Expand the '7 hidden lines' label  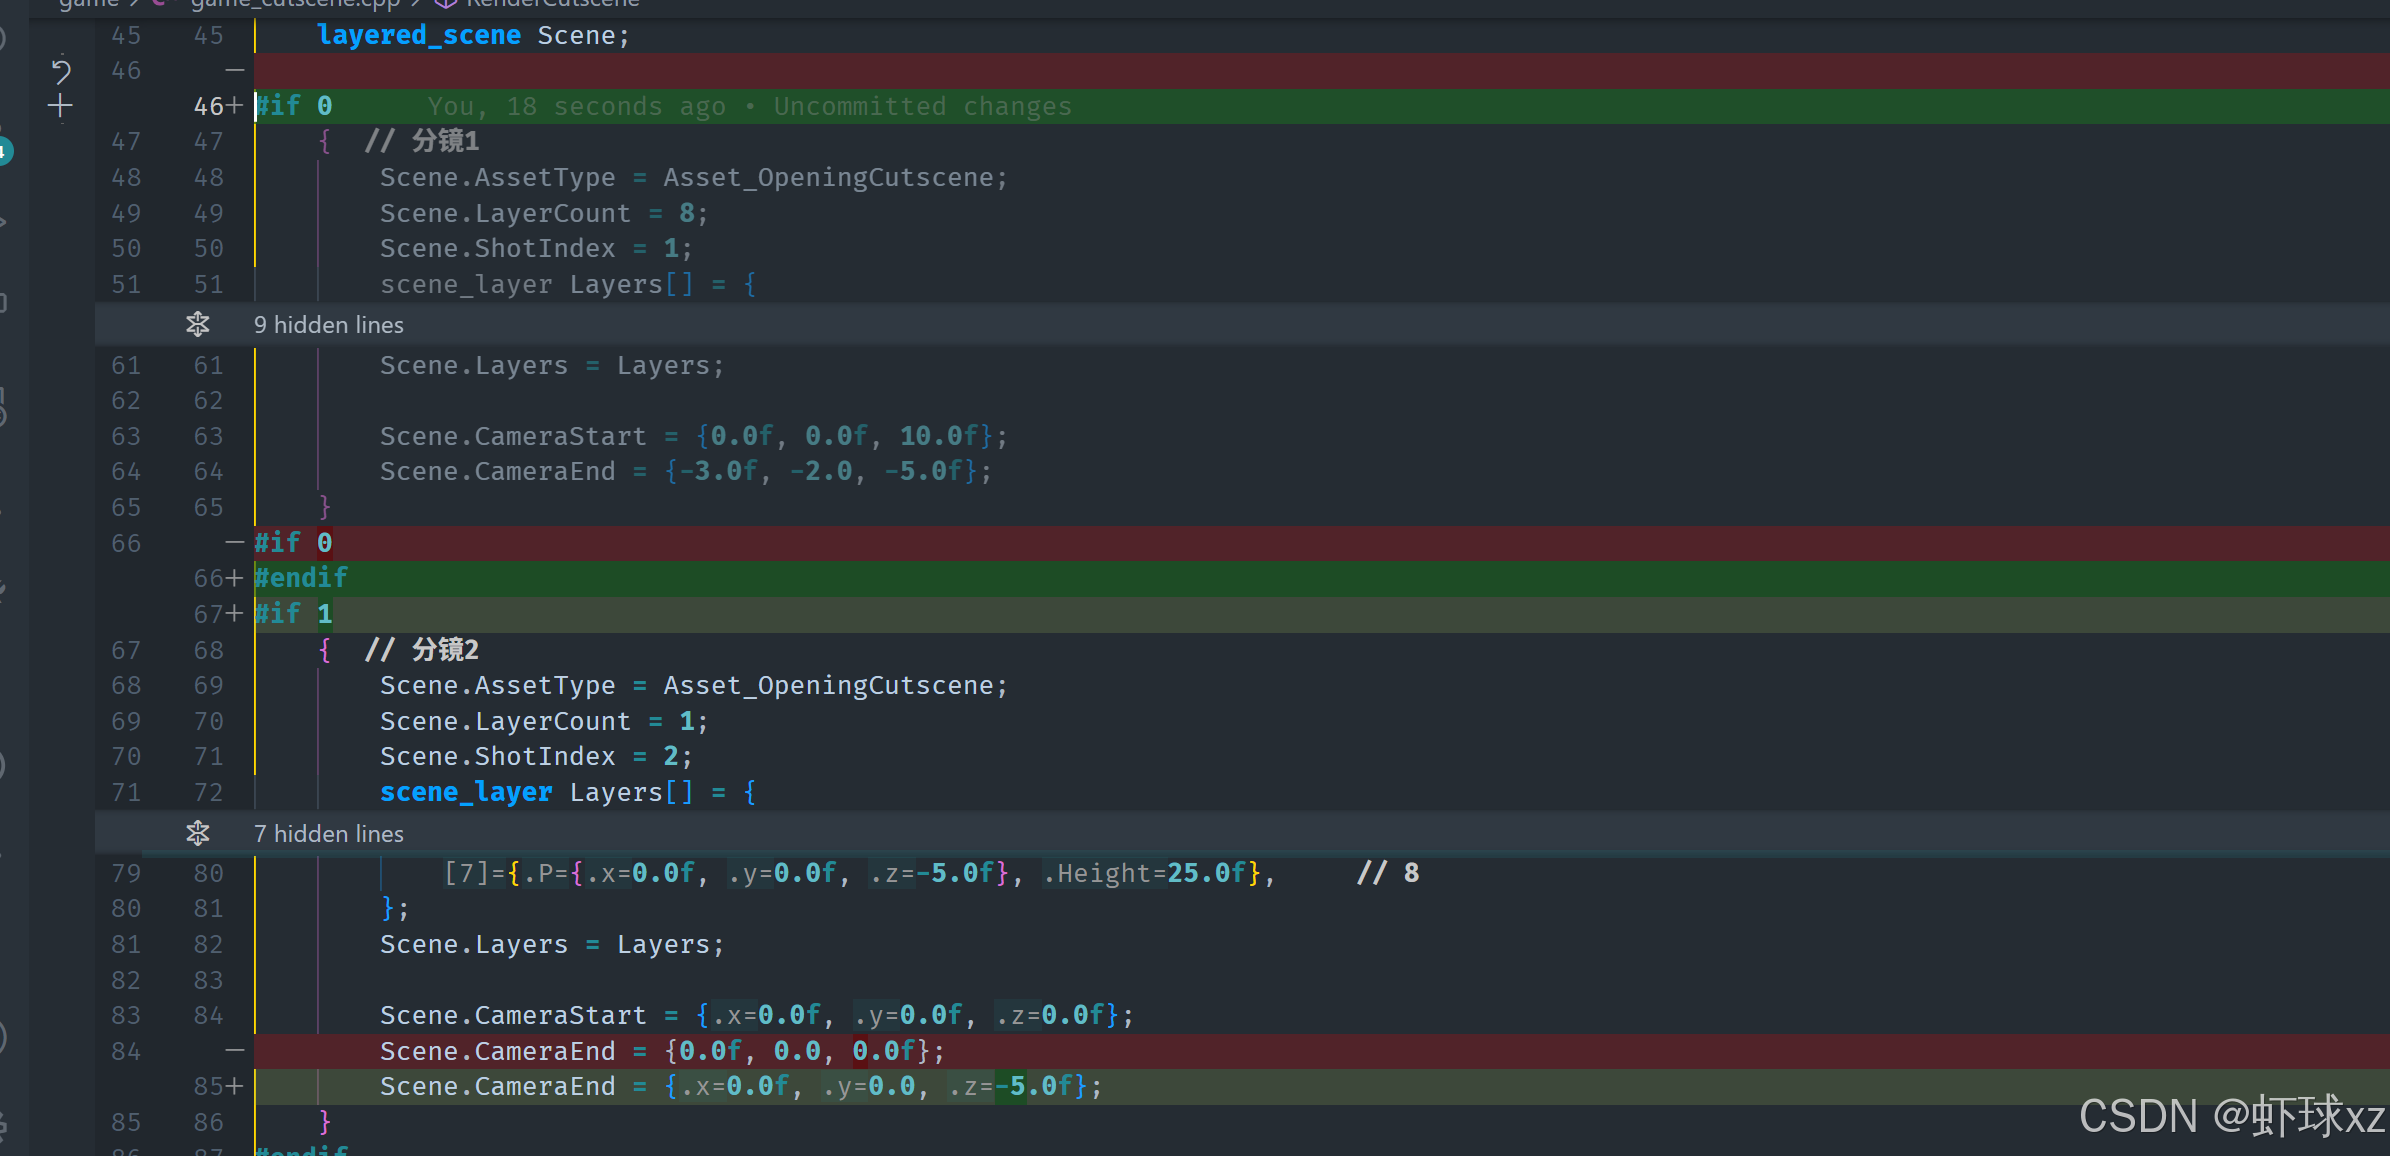pos(328,834)
